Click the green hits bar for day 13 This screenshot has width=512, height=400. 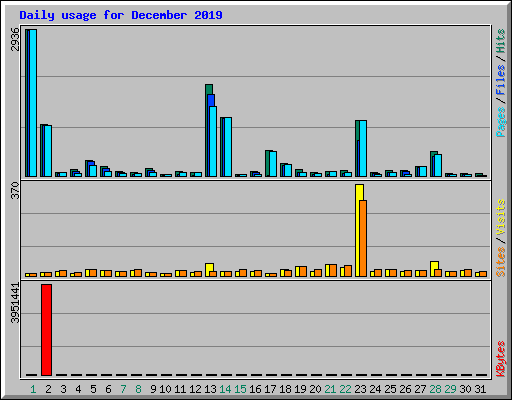click(x=209, y=89)
